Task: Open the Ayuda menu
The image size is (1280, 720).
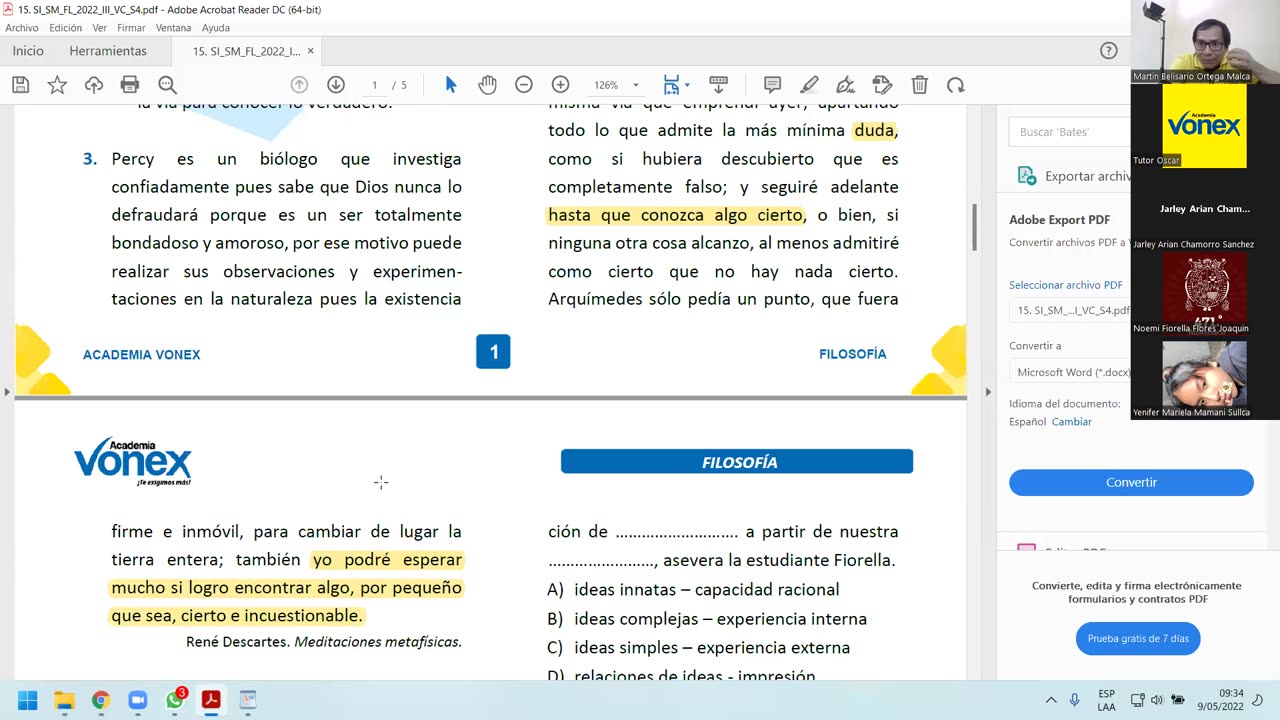Action: [215, 28]
